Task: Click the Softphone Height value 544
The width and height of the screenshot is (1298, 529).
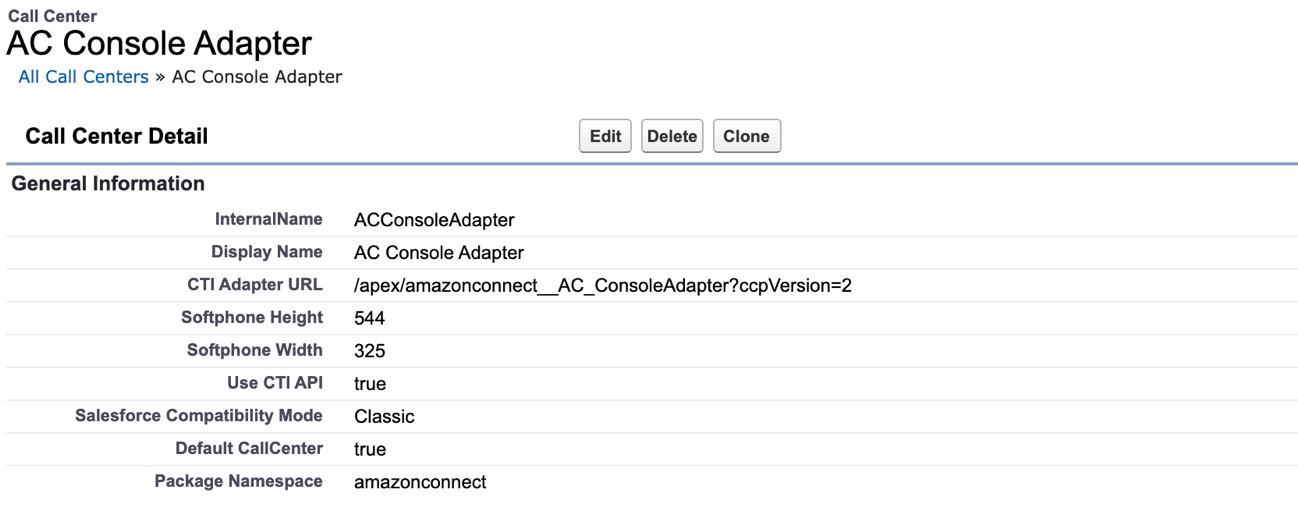Action: (x=370, y=319)
